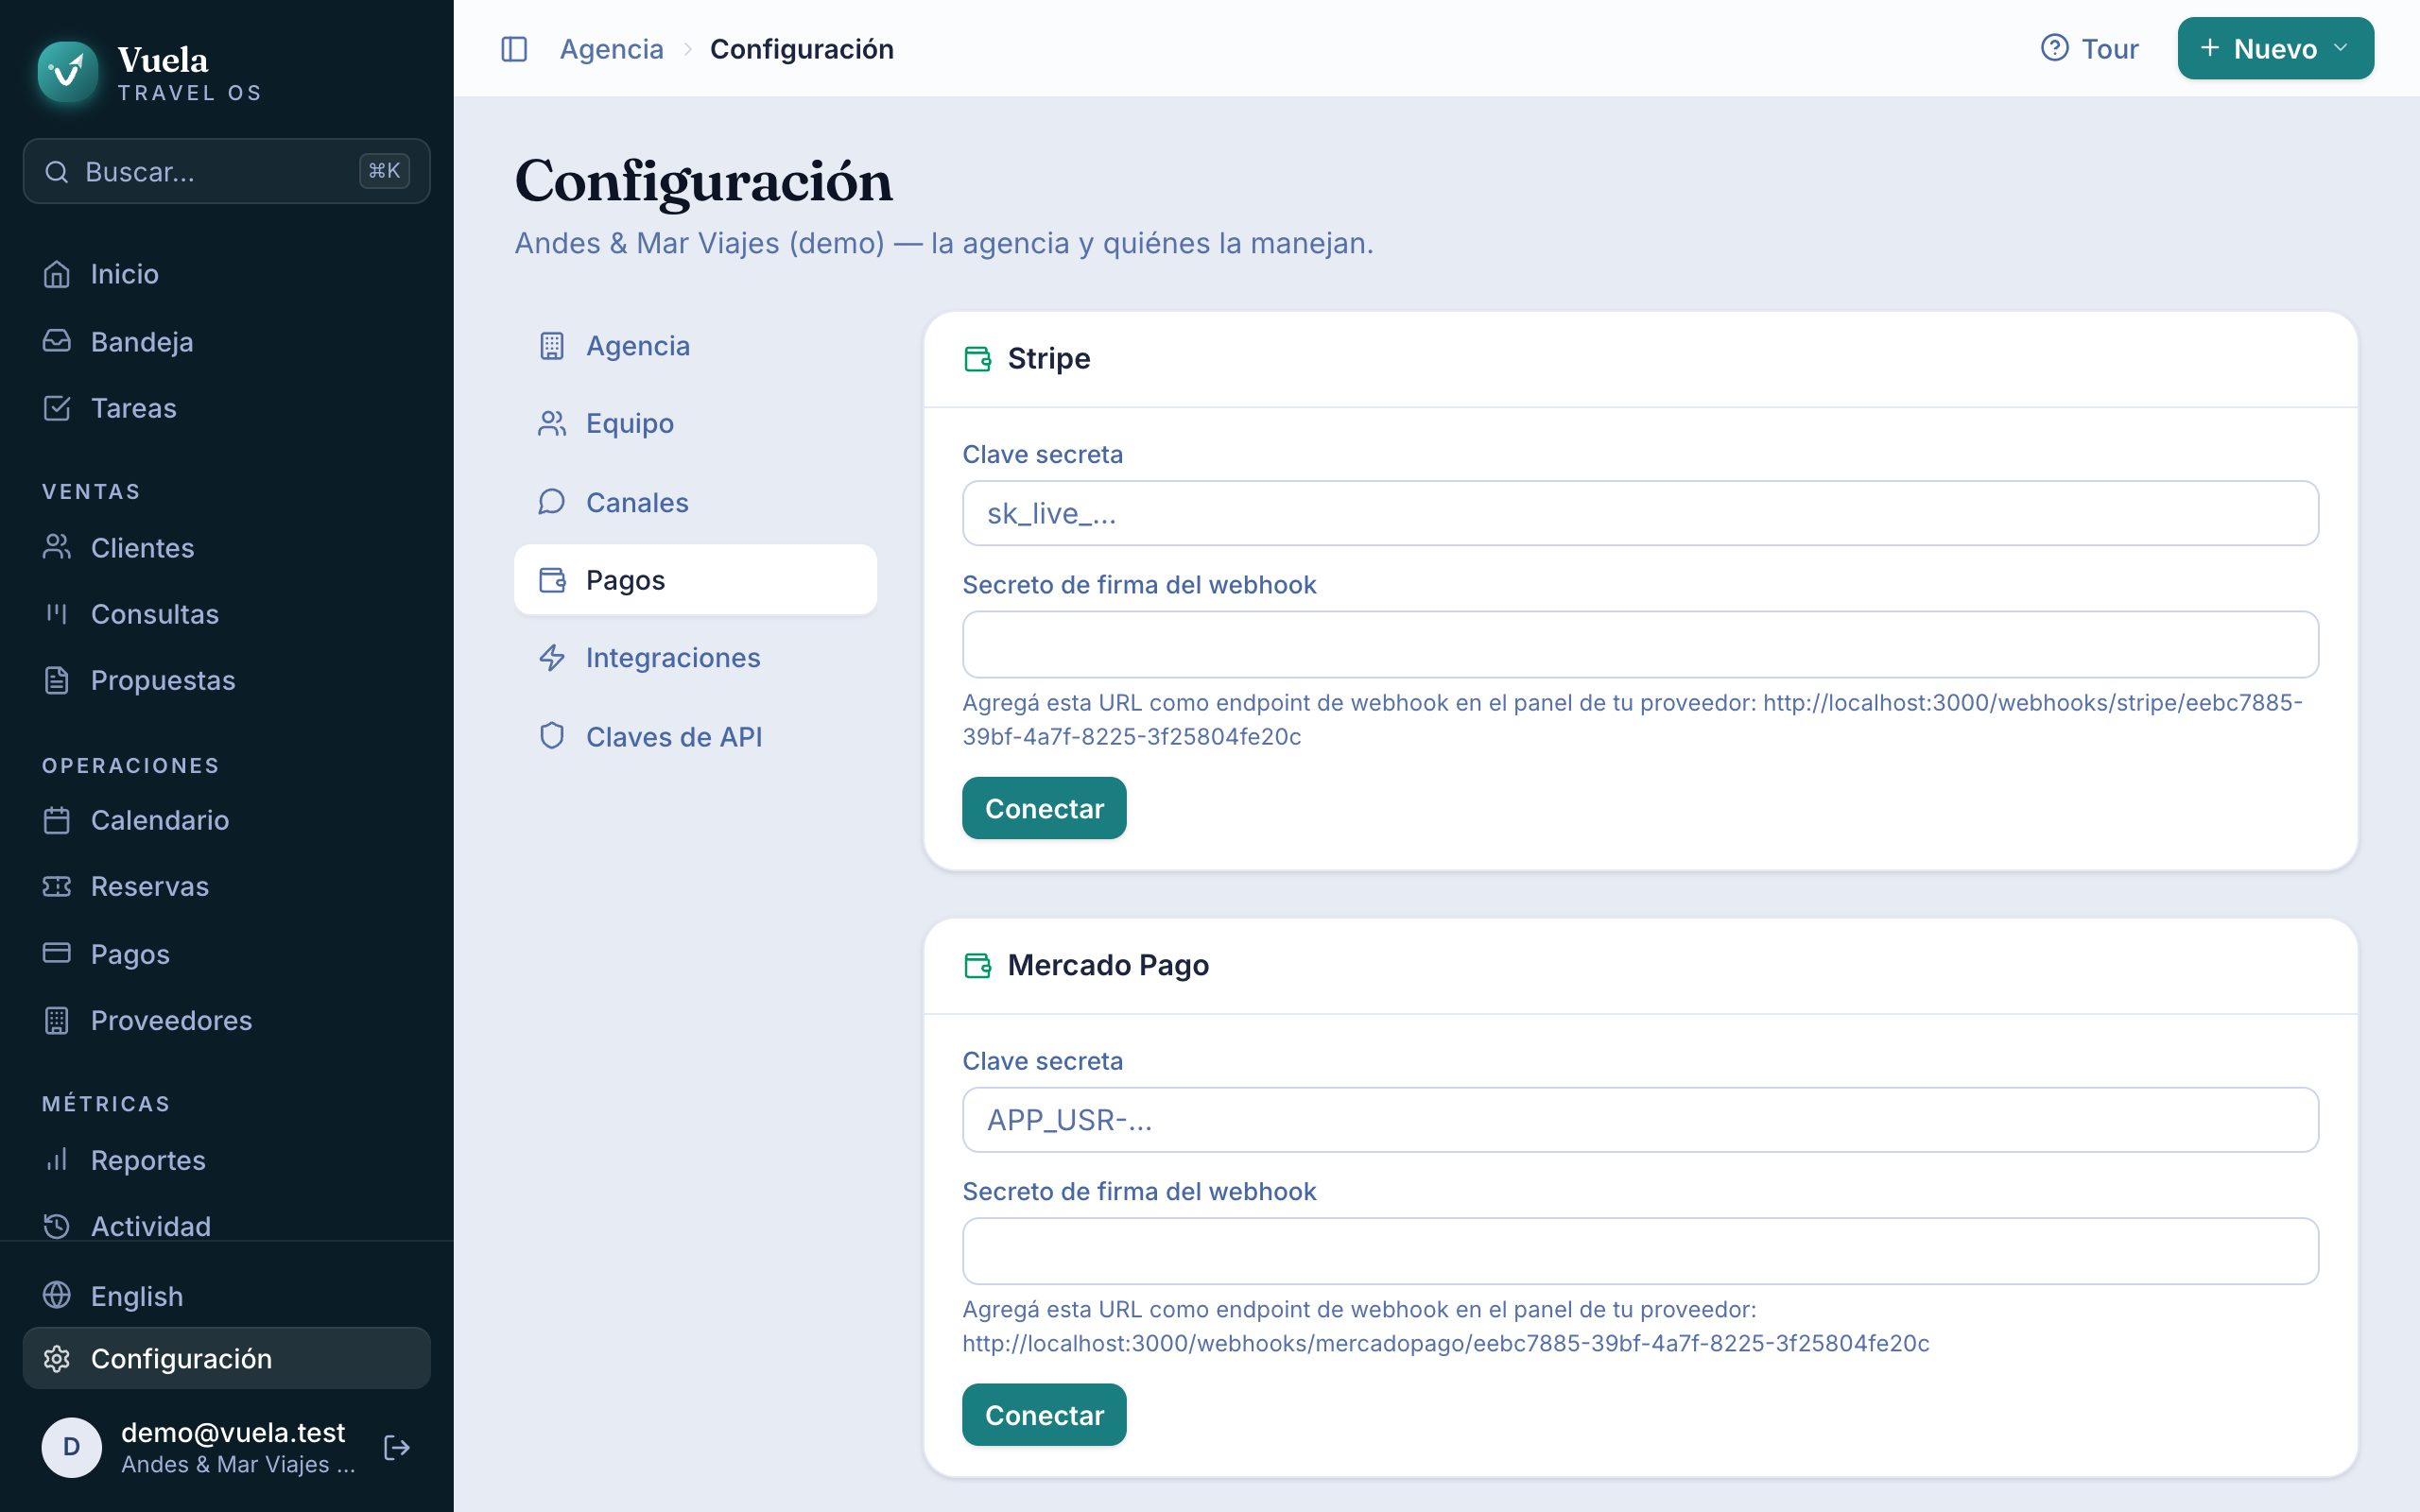
Task: Select the Canales settings tab
Action: 695,502
